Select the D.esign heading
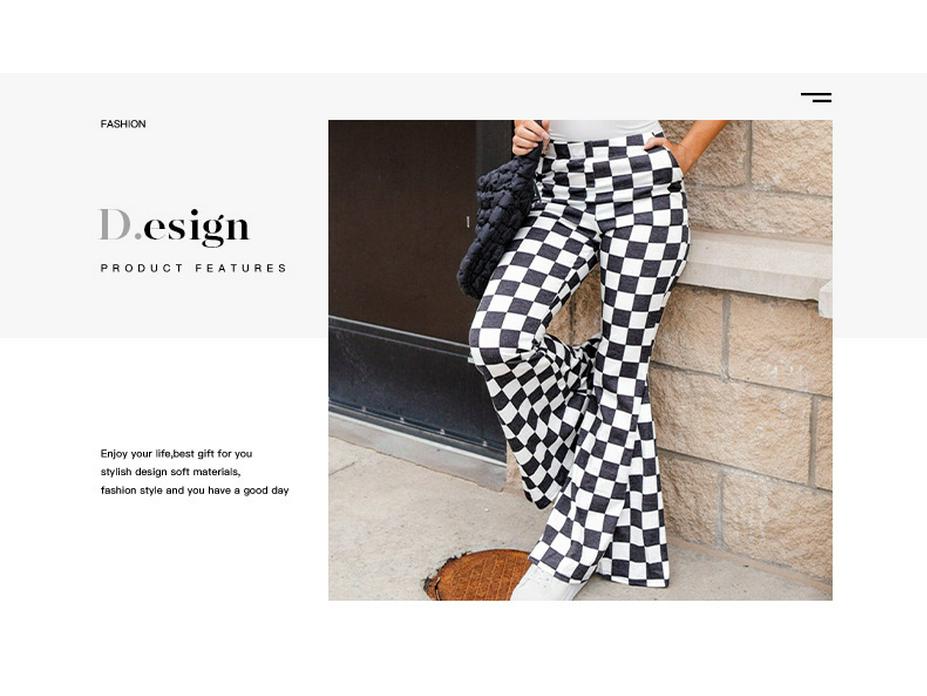 coord(174,226)
